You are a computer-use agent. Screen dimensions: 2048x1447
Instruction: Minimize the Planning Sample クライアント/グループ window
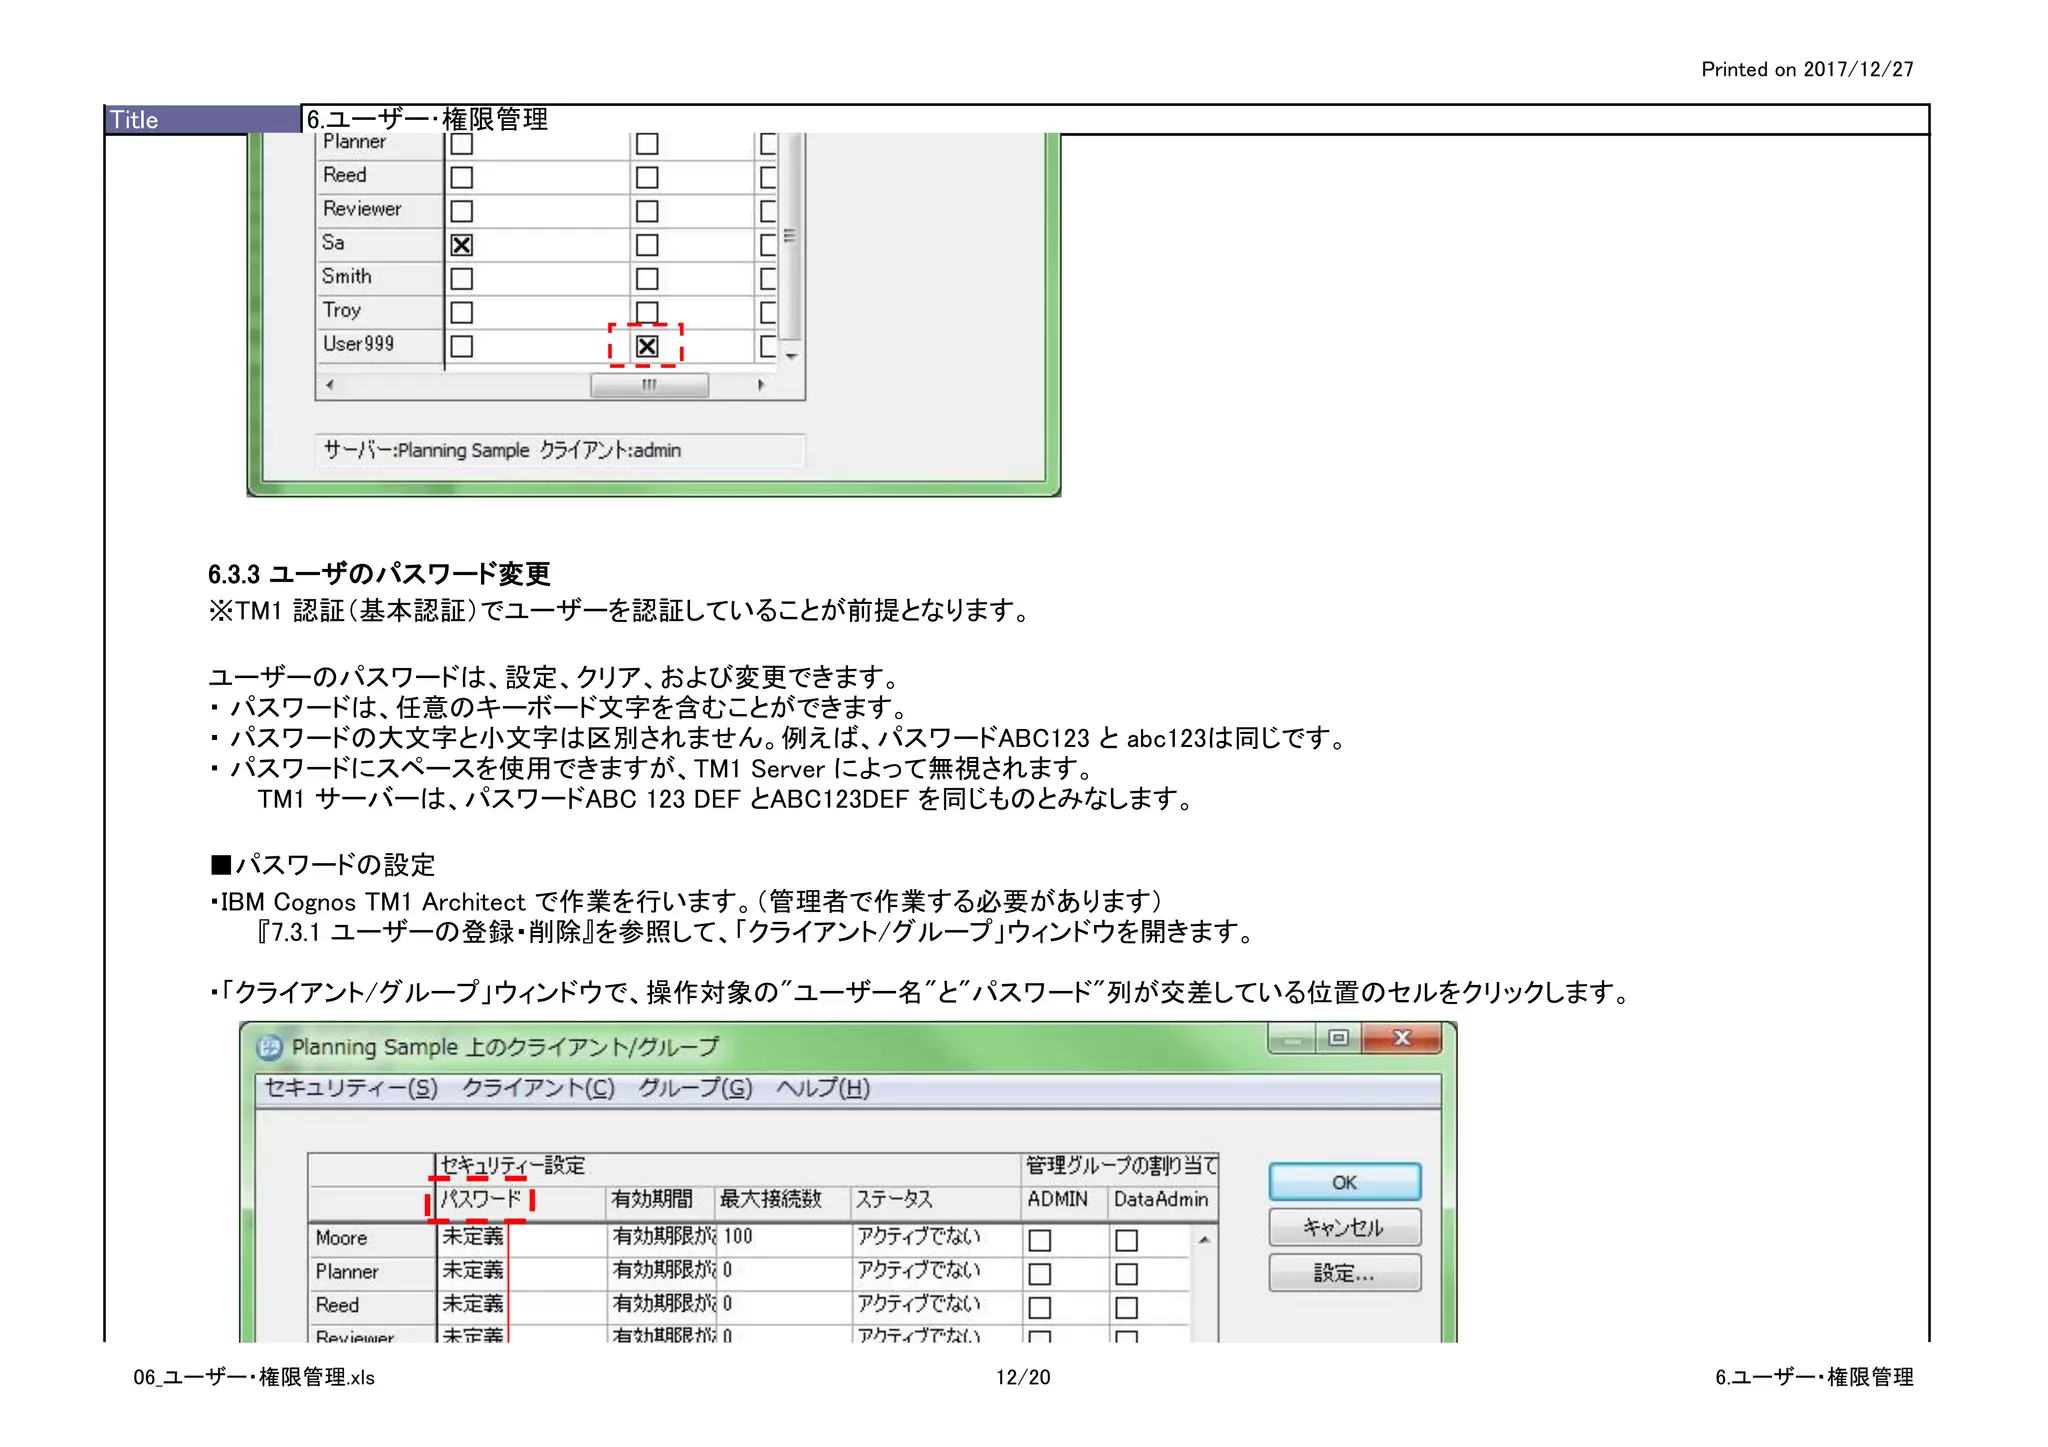pyautogui.click(x=1292, y=1040)
